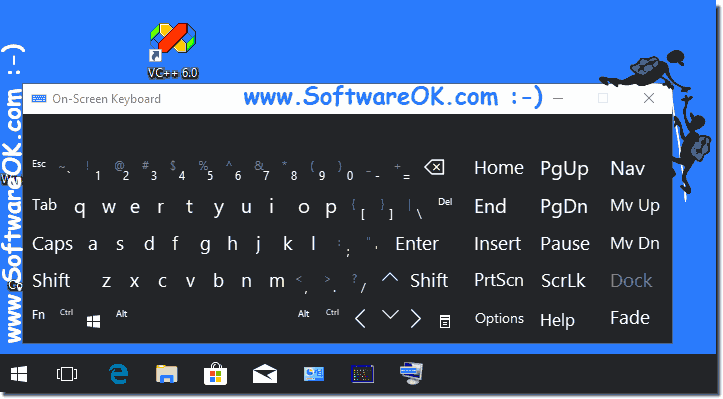Open the Mail app from taskbar
The height and width of the screenshot is (399, 723).
(x=265, y=374)
